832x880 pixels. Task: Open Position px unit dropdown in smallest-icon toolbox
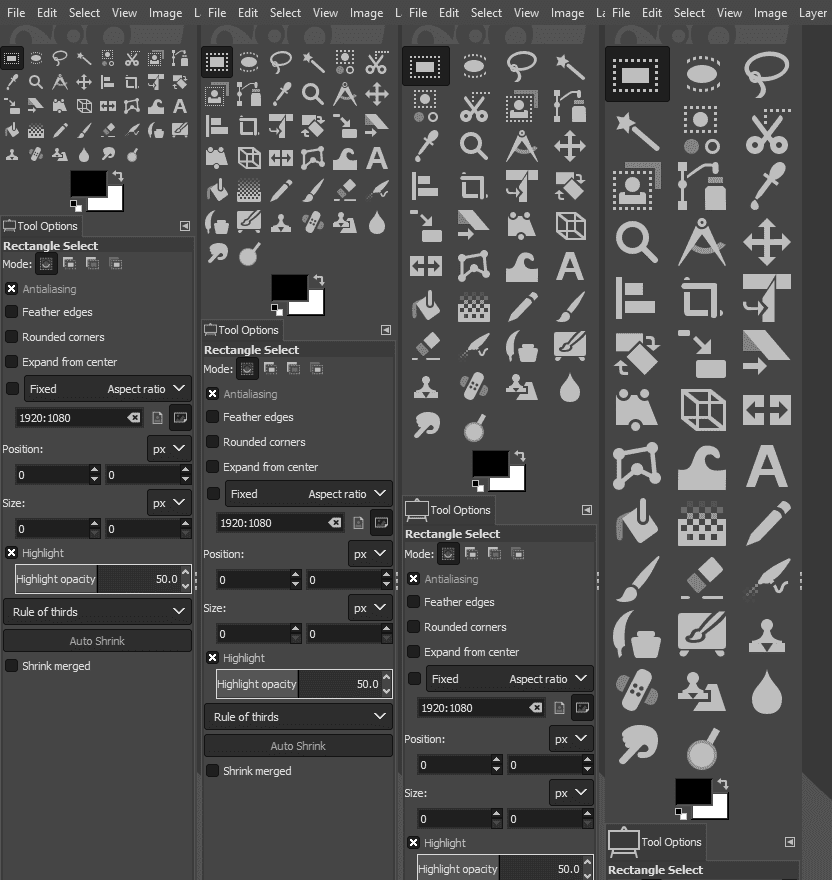pos(169,449)
